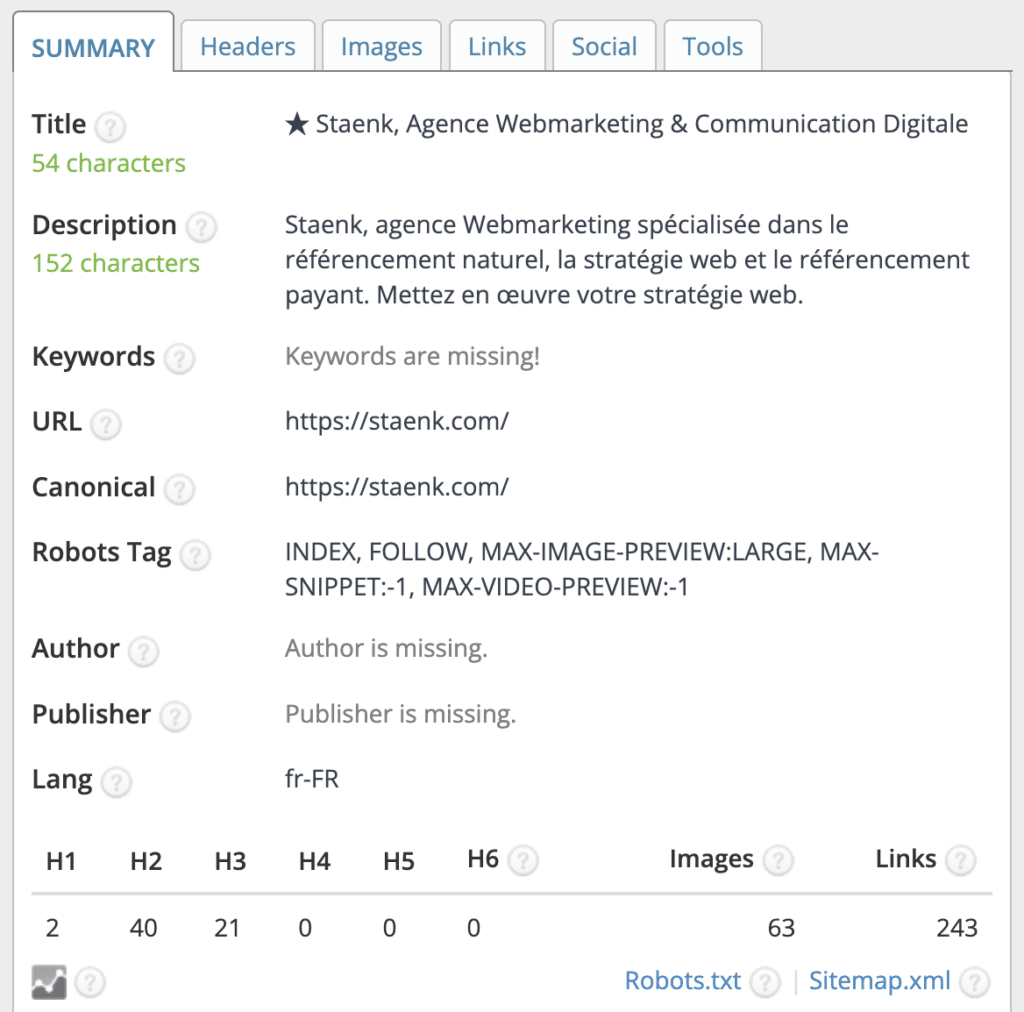1024x1012 pixels.
Task: Click the '152 characters' description count
Action: [116, 263]
